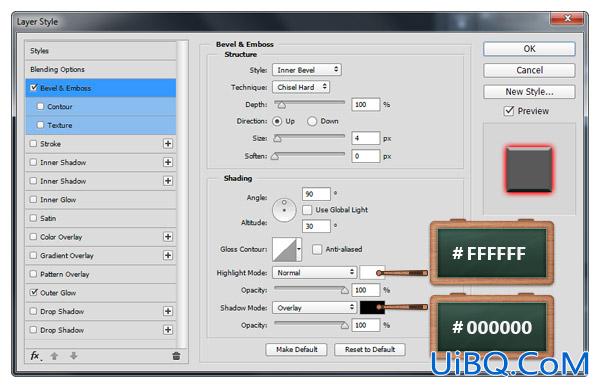The image size is (600, 388).
Task: Click the move effect up arrow
Action: pyautogui.click(x=54, y=356)
